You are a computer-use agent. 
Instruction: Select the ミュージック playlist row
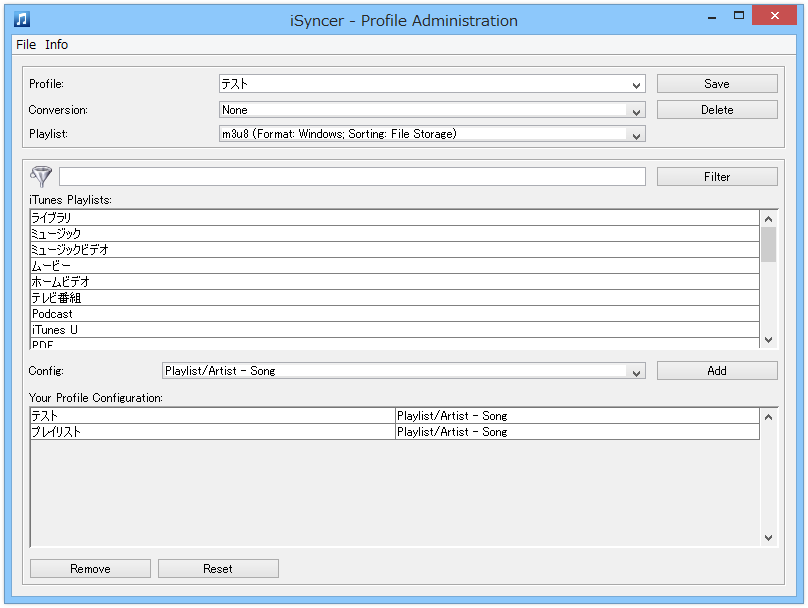395,234
